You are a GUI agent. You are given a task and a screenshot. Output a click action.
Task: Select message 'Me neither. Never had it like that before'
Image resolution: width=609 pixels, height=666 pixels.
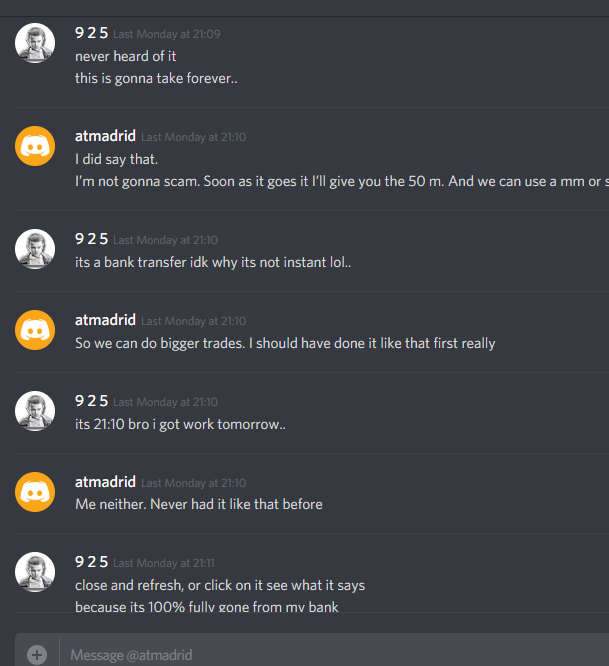[x=199, y=505]
